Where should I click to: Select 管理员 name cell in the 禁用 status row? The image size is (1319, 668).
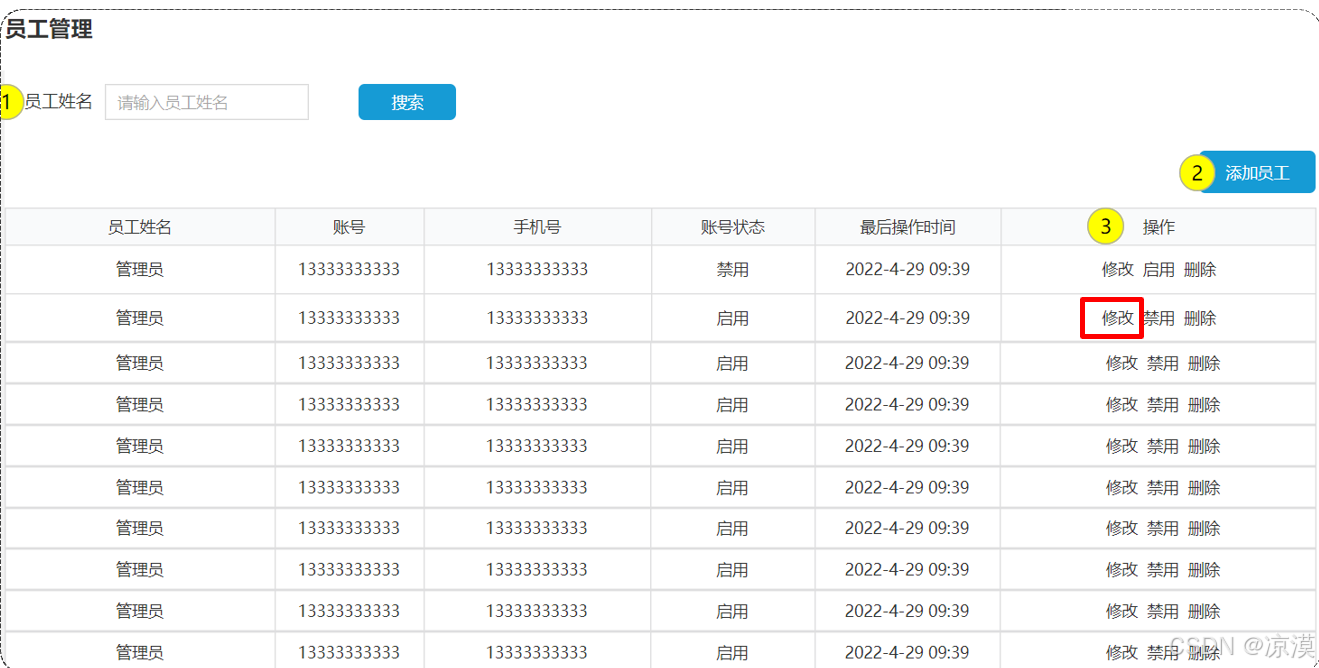point(140,270)
